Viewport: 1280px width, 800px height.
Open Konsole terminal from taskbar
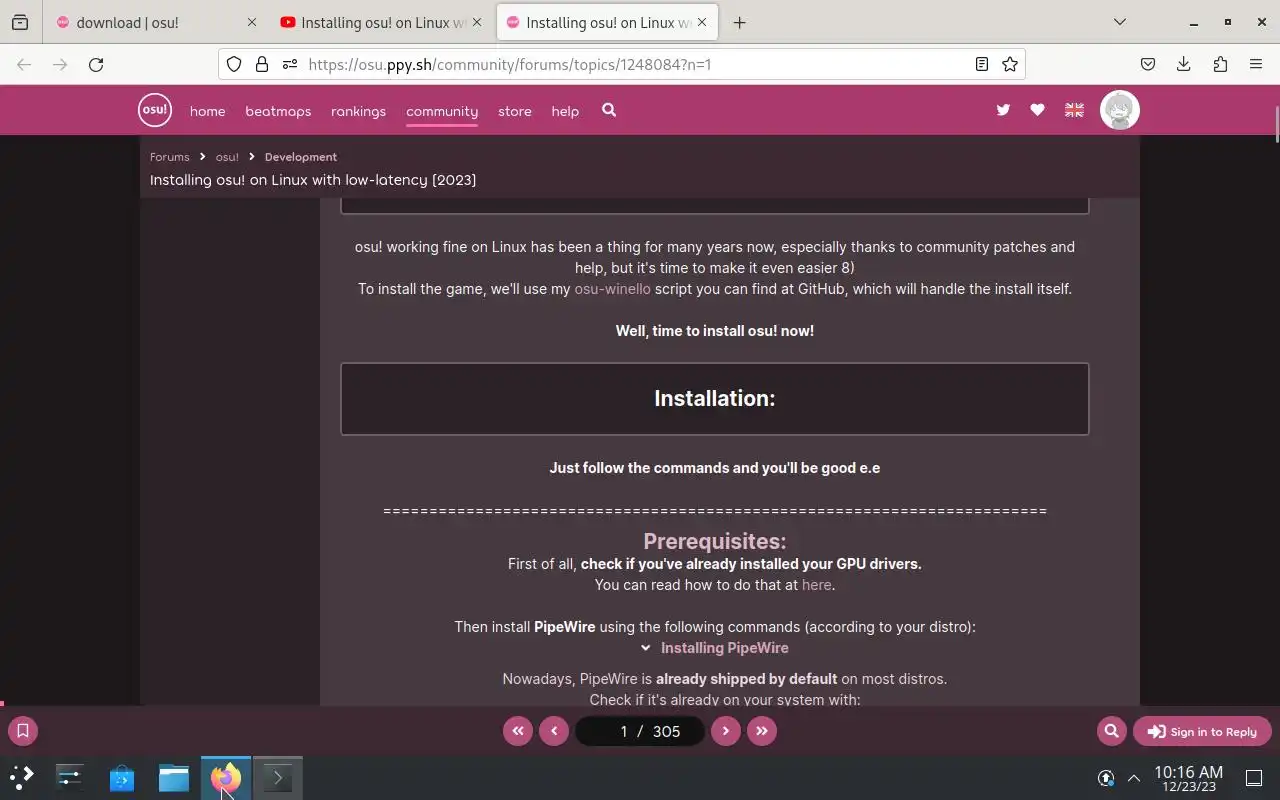pyautogui.click(x=277, y=777)
